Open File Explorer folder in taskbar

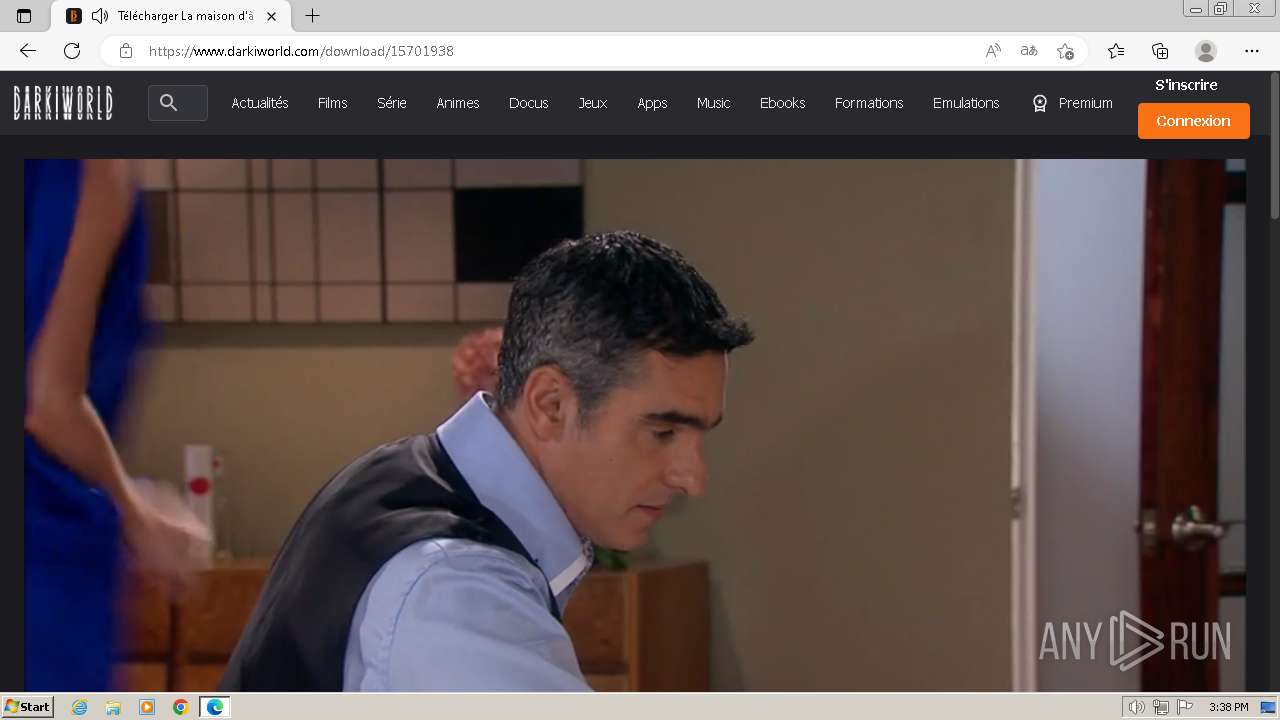113,707
